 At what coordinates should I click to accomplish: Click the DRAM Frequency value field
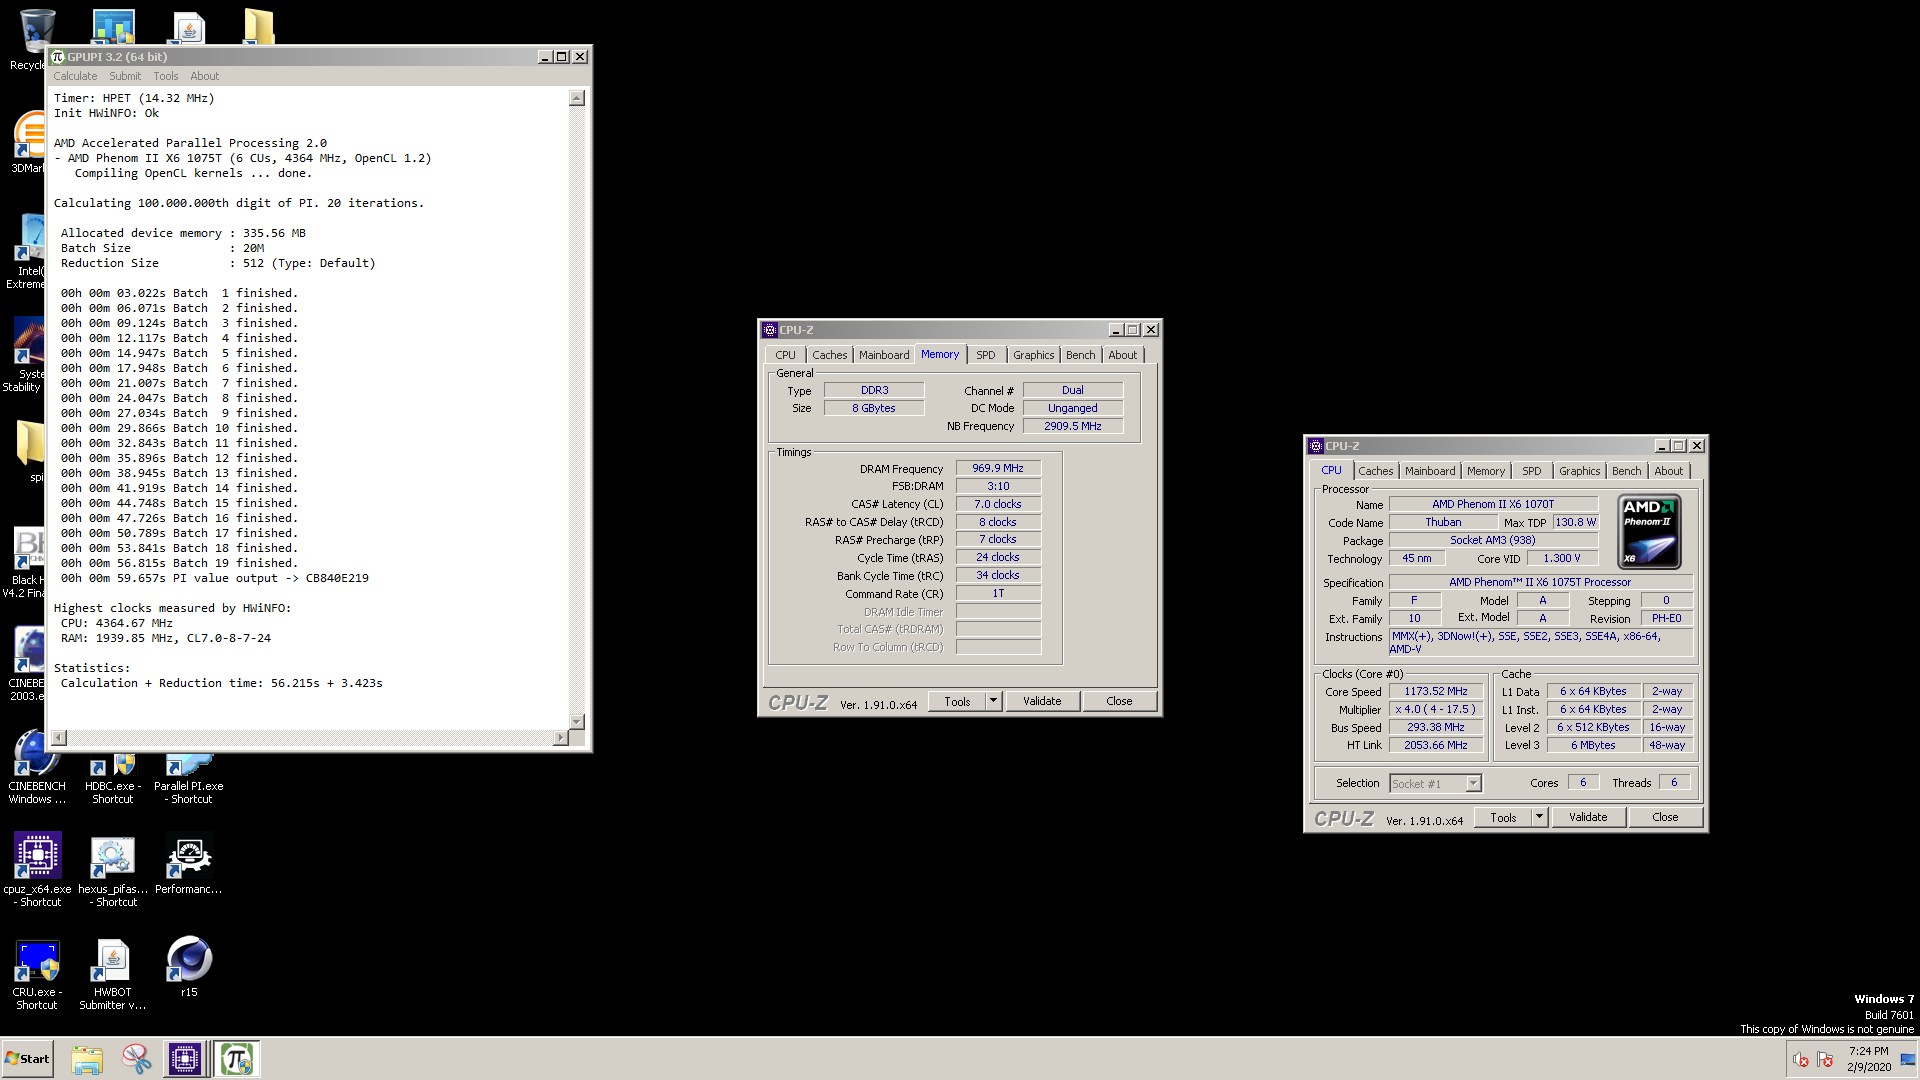point(998,468)
